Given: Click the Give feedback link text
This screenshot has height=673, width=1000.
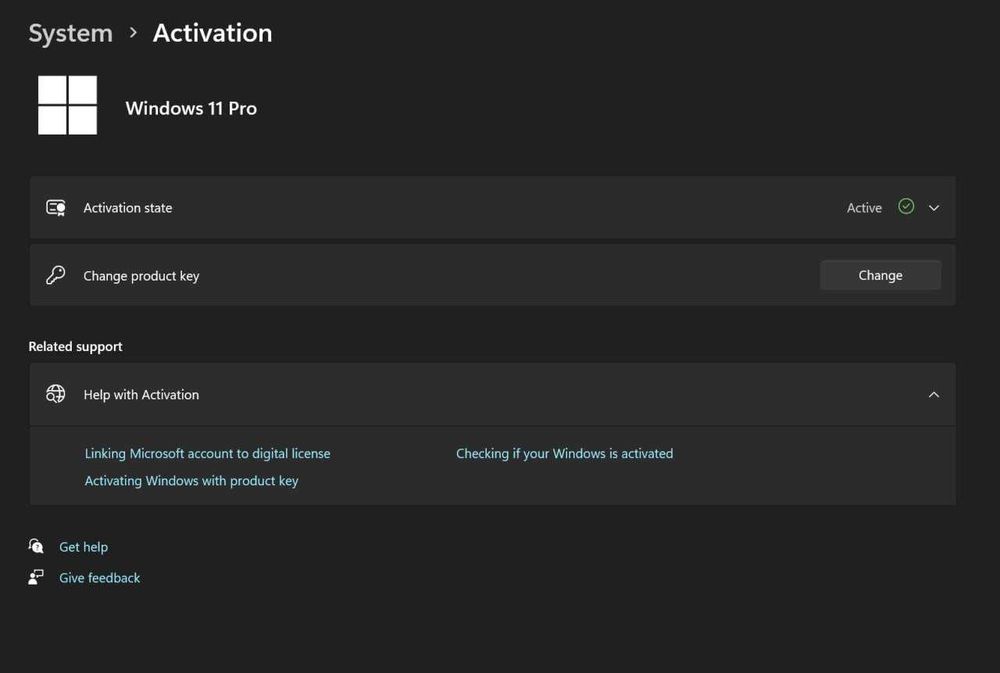Looking at the screenshot, I should pos(99,578).
